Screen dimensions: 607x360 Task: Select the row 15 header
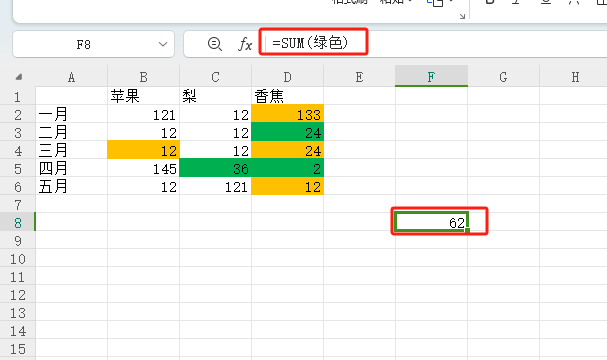point(18,349)
